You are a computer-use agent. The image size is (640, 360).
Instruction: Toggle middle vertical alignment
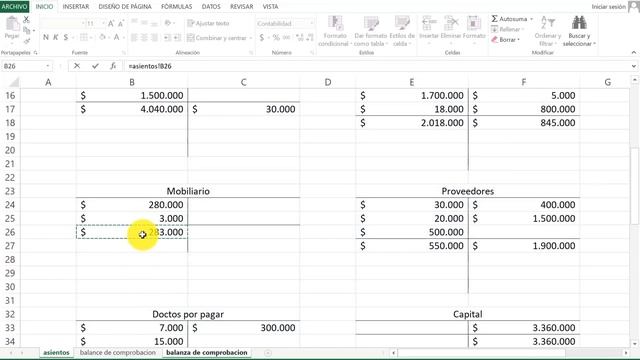pyautogui.click(x=144, y=23)
